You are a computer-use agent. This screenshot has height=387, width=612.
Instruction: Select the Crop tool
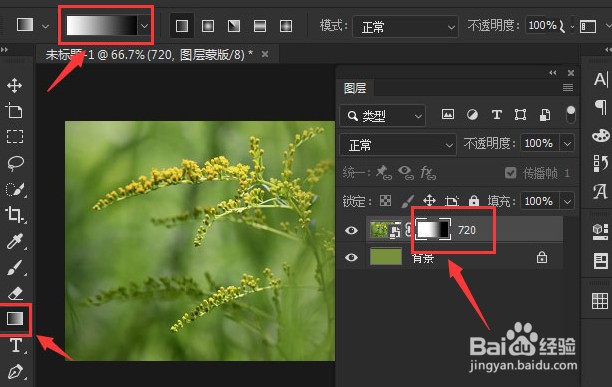click(14, 215)
